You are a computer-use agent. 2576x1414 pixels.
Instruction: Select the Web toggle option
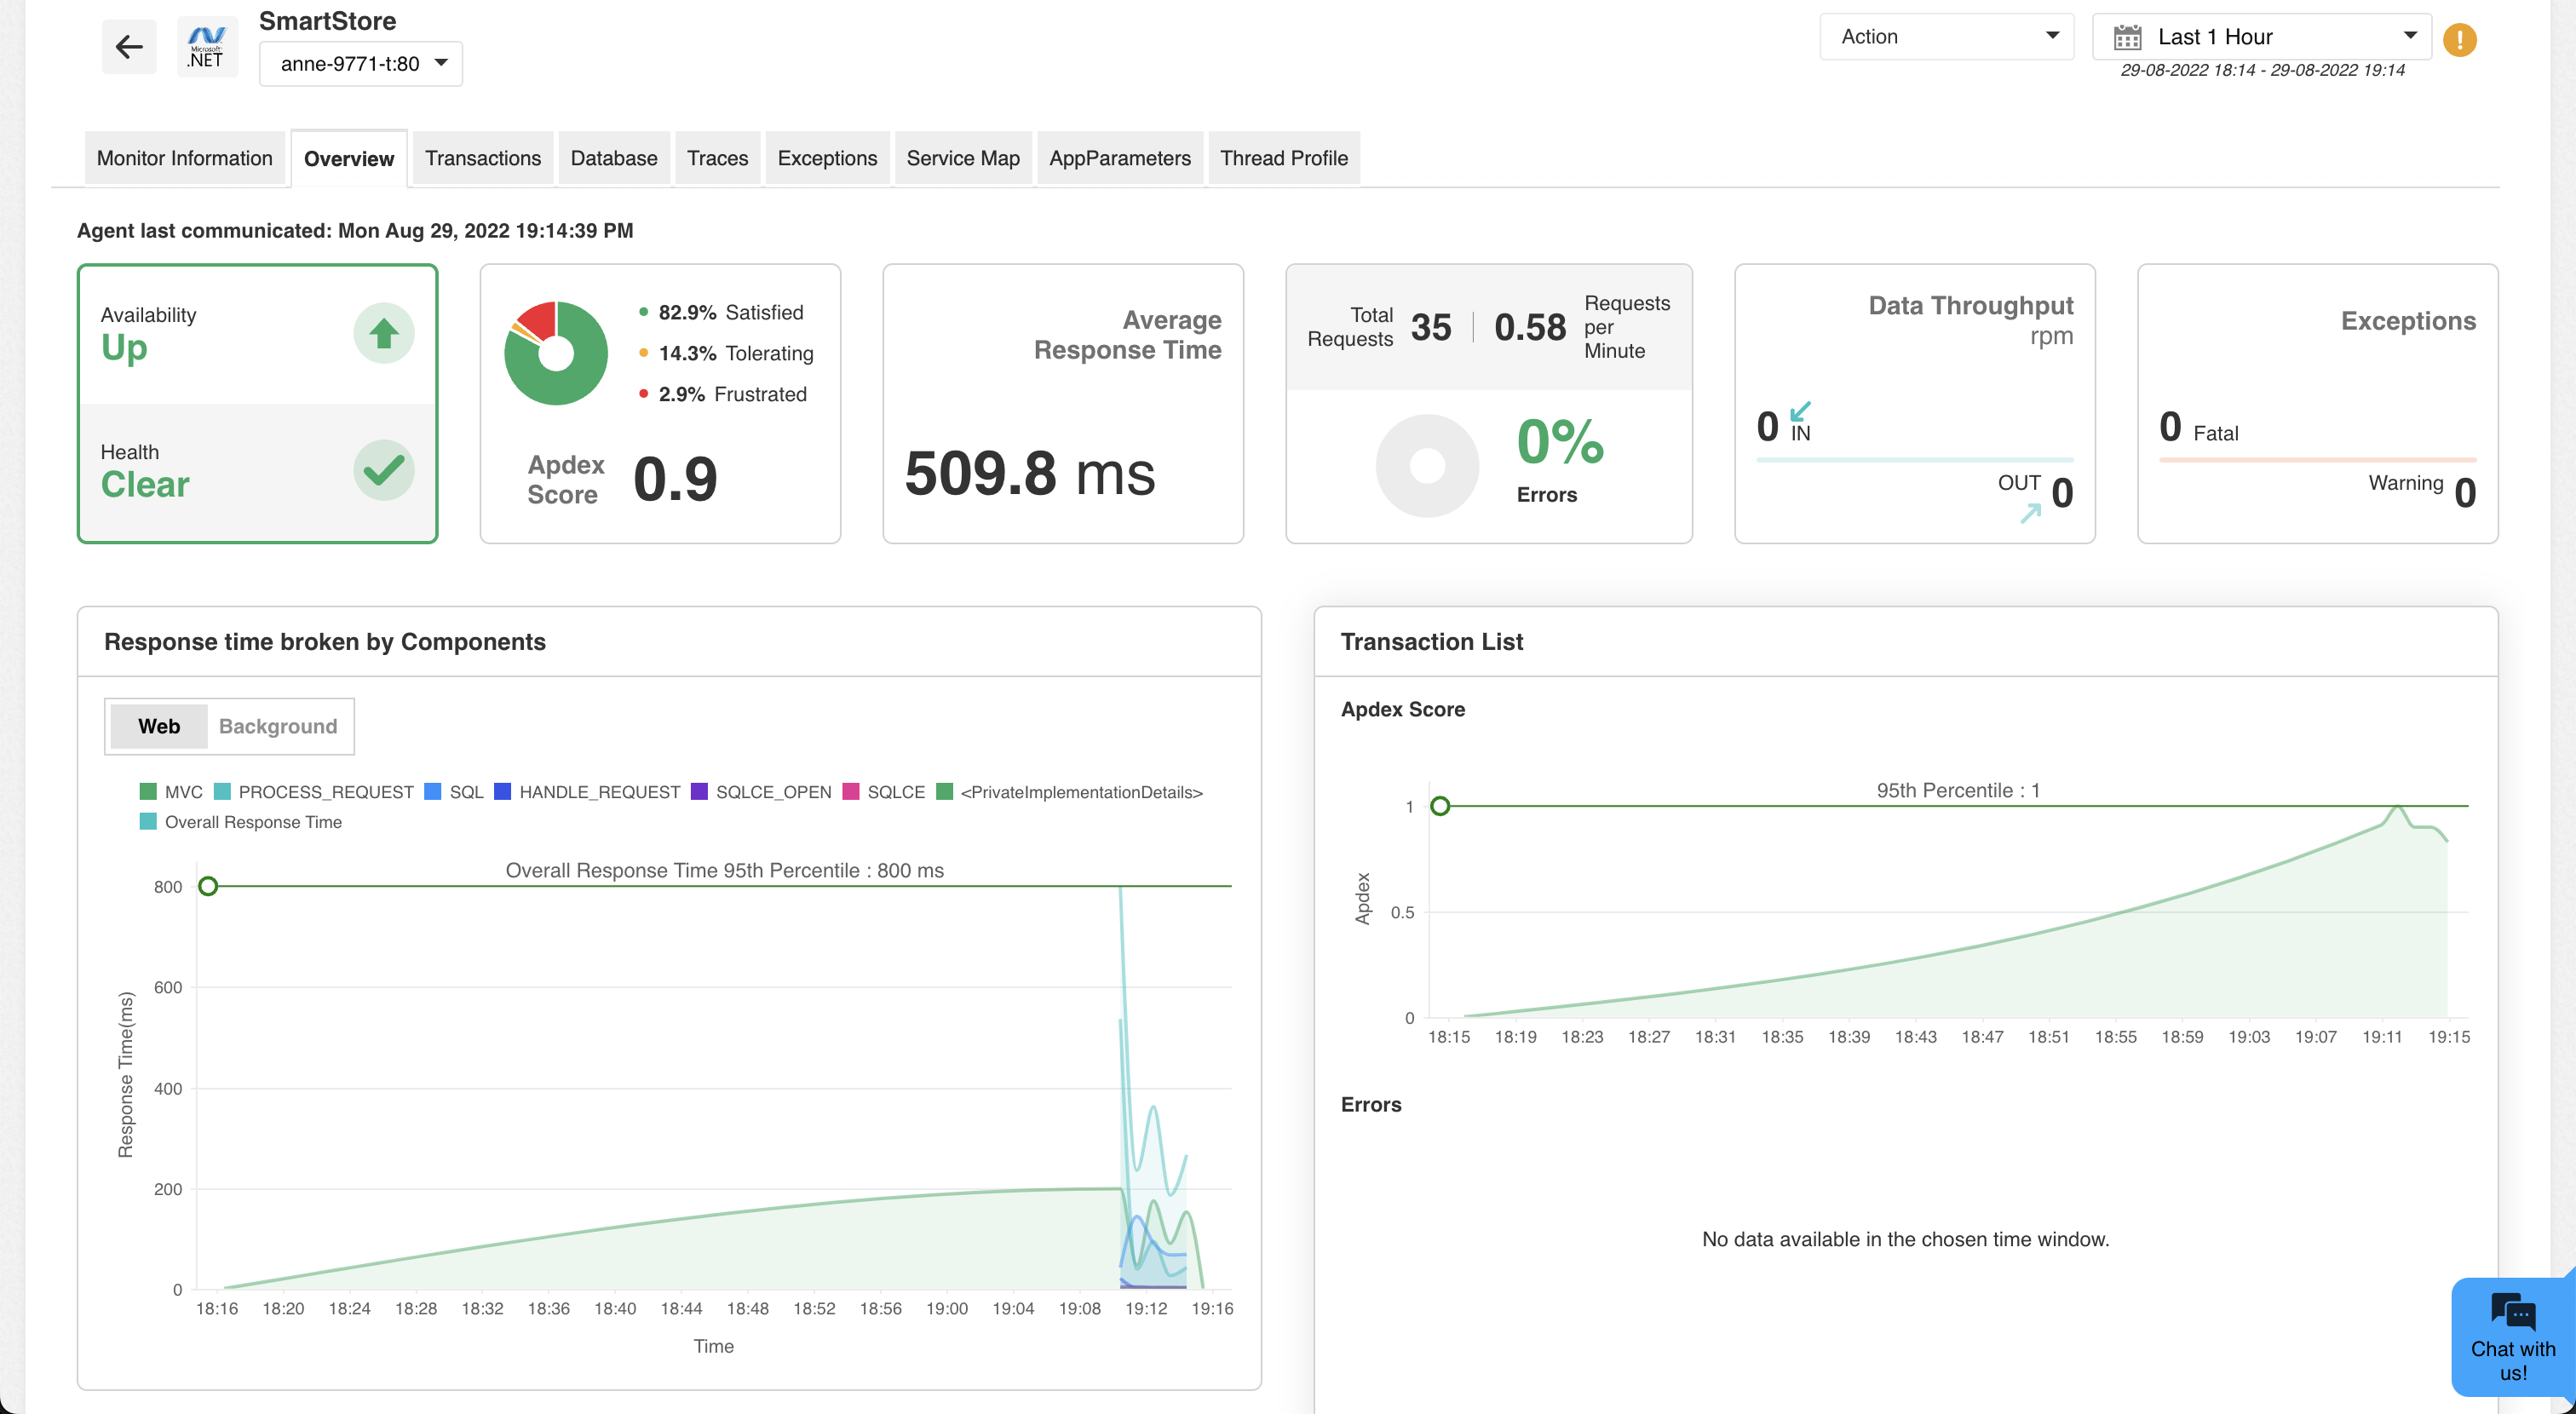(159, 726)
